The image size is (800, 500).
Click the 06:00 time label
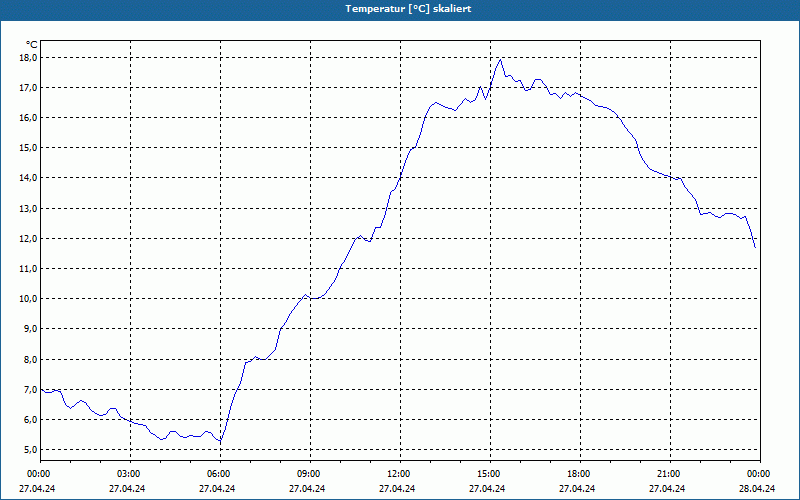pos(220,474)
